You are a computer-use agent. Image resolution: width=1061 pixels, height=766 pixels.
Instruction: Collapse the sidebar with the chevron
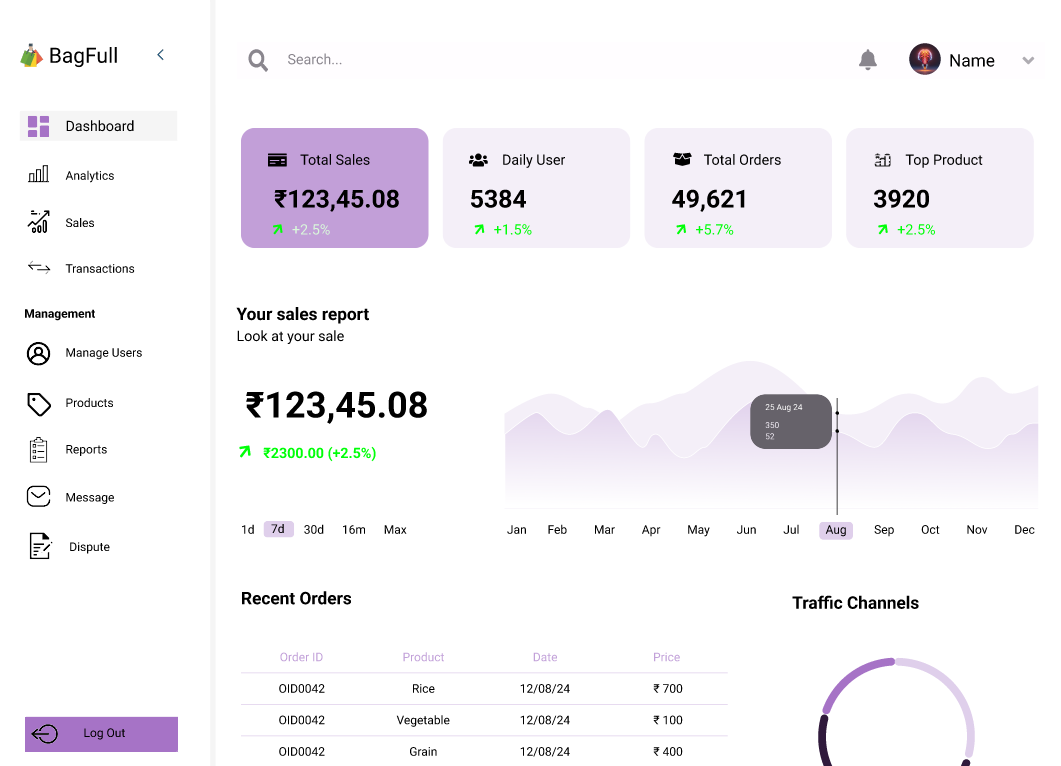click(x=160, y=55)
